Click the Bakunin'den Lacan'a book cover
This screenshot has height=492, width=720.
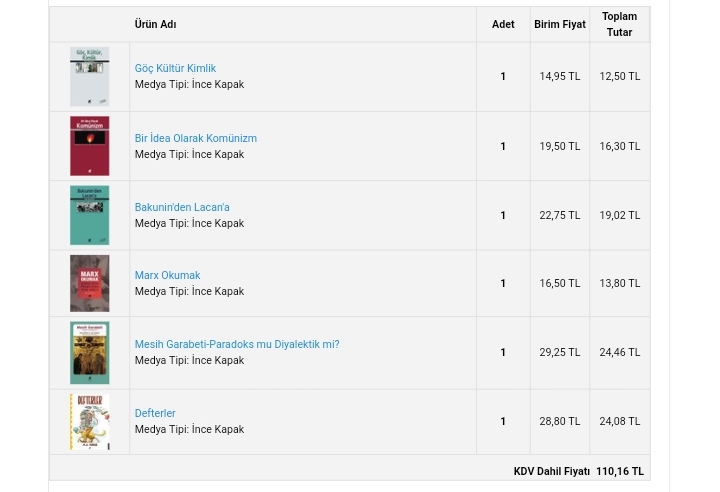pos(89,215)
